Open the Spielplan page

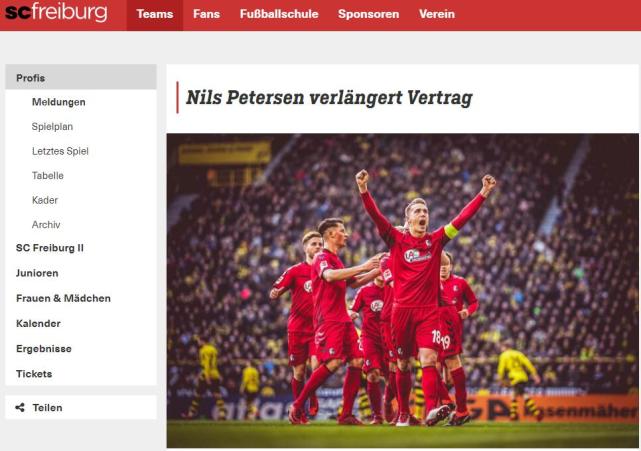click(52, 126)
